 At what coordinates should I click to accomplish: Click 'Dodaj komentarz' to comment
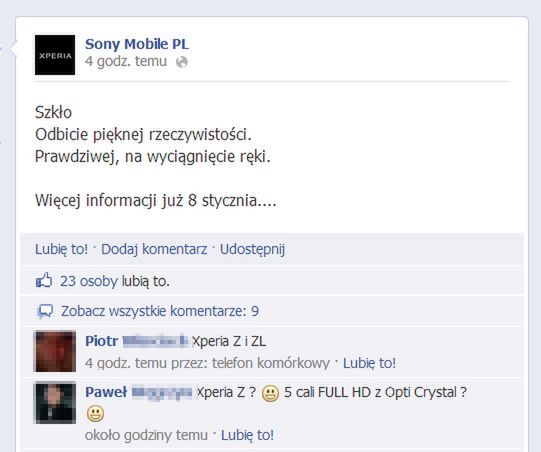[154, 249]
